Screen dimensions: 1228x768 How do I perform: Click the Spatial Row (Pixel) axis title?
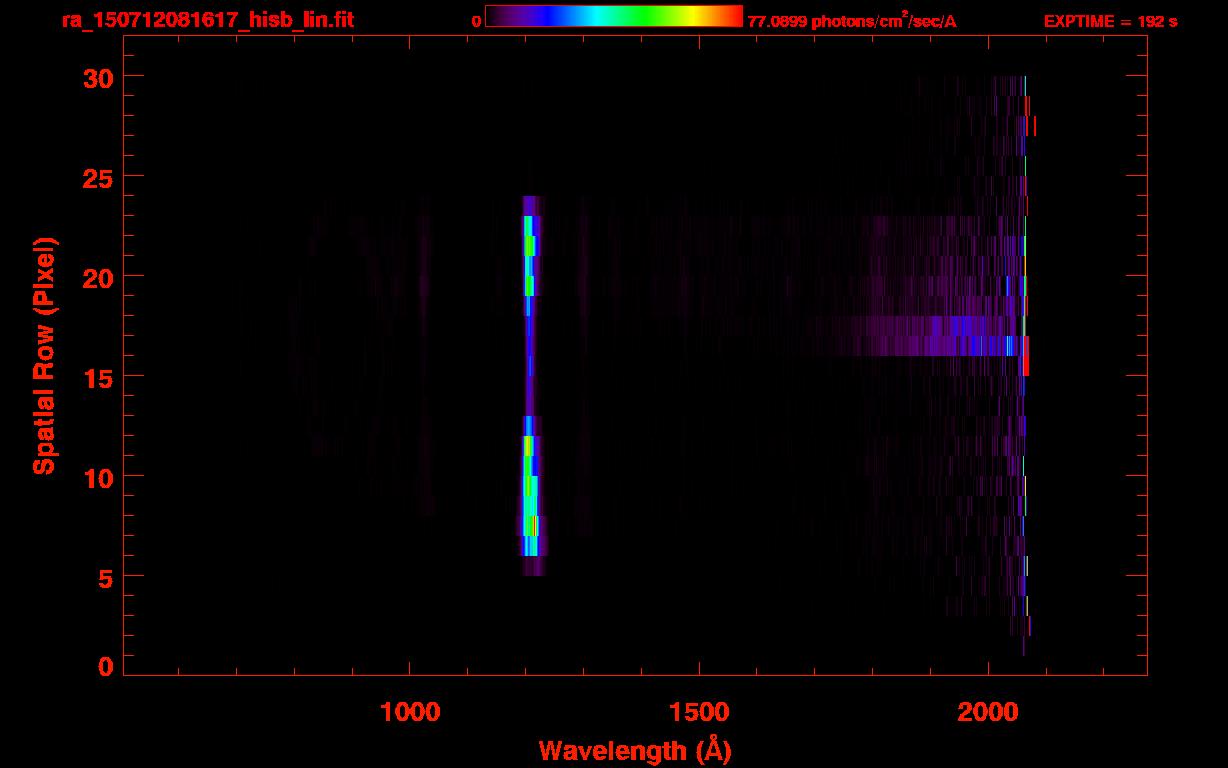coord(44,356)
